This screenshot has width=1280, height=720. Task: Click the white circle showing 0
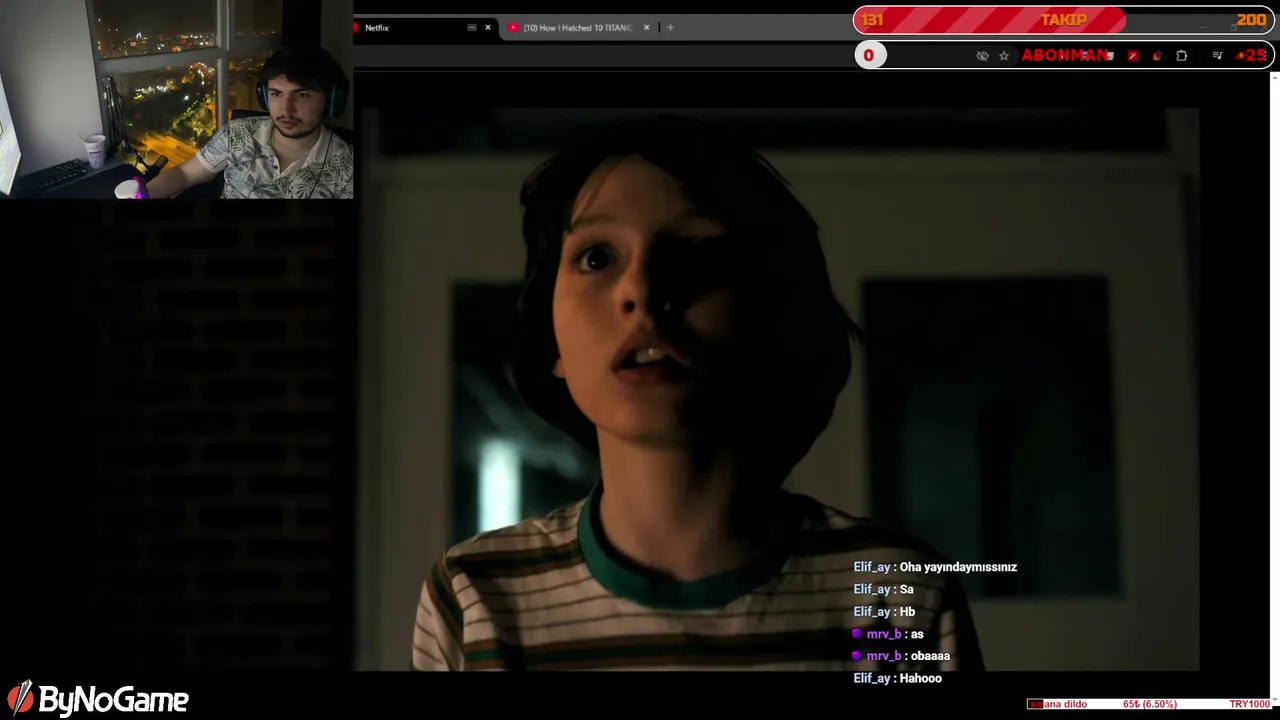(x=869, y=55)
